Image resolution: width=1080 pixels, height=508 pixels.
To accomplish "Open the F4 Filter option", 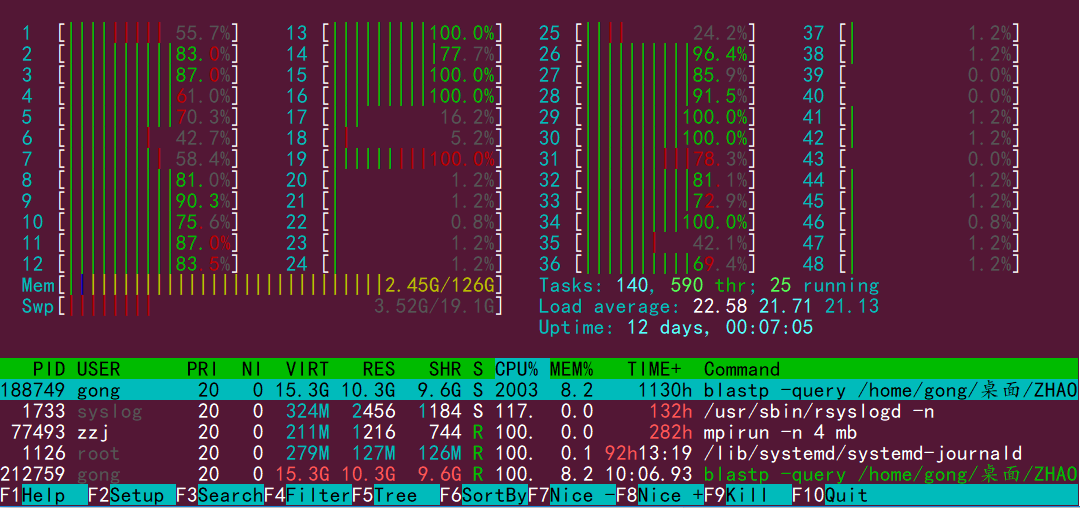I will (x=308, y=496).
